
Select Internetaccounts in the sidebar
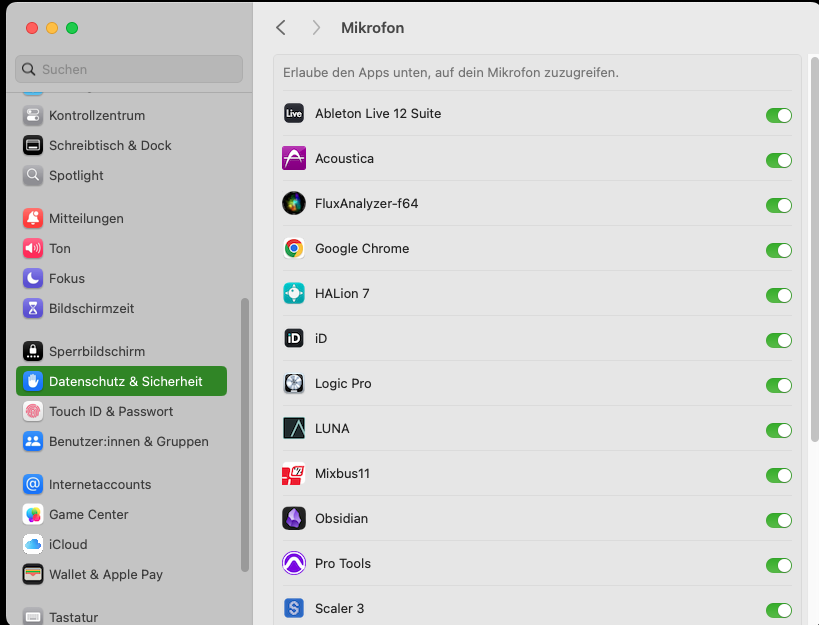(x=121, y=484)
